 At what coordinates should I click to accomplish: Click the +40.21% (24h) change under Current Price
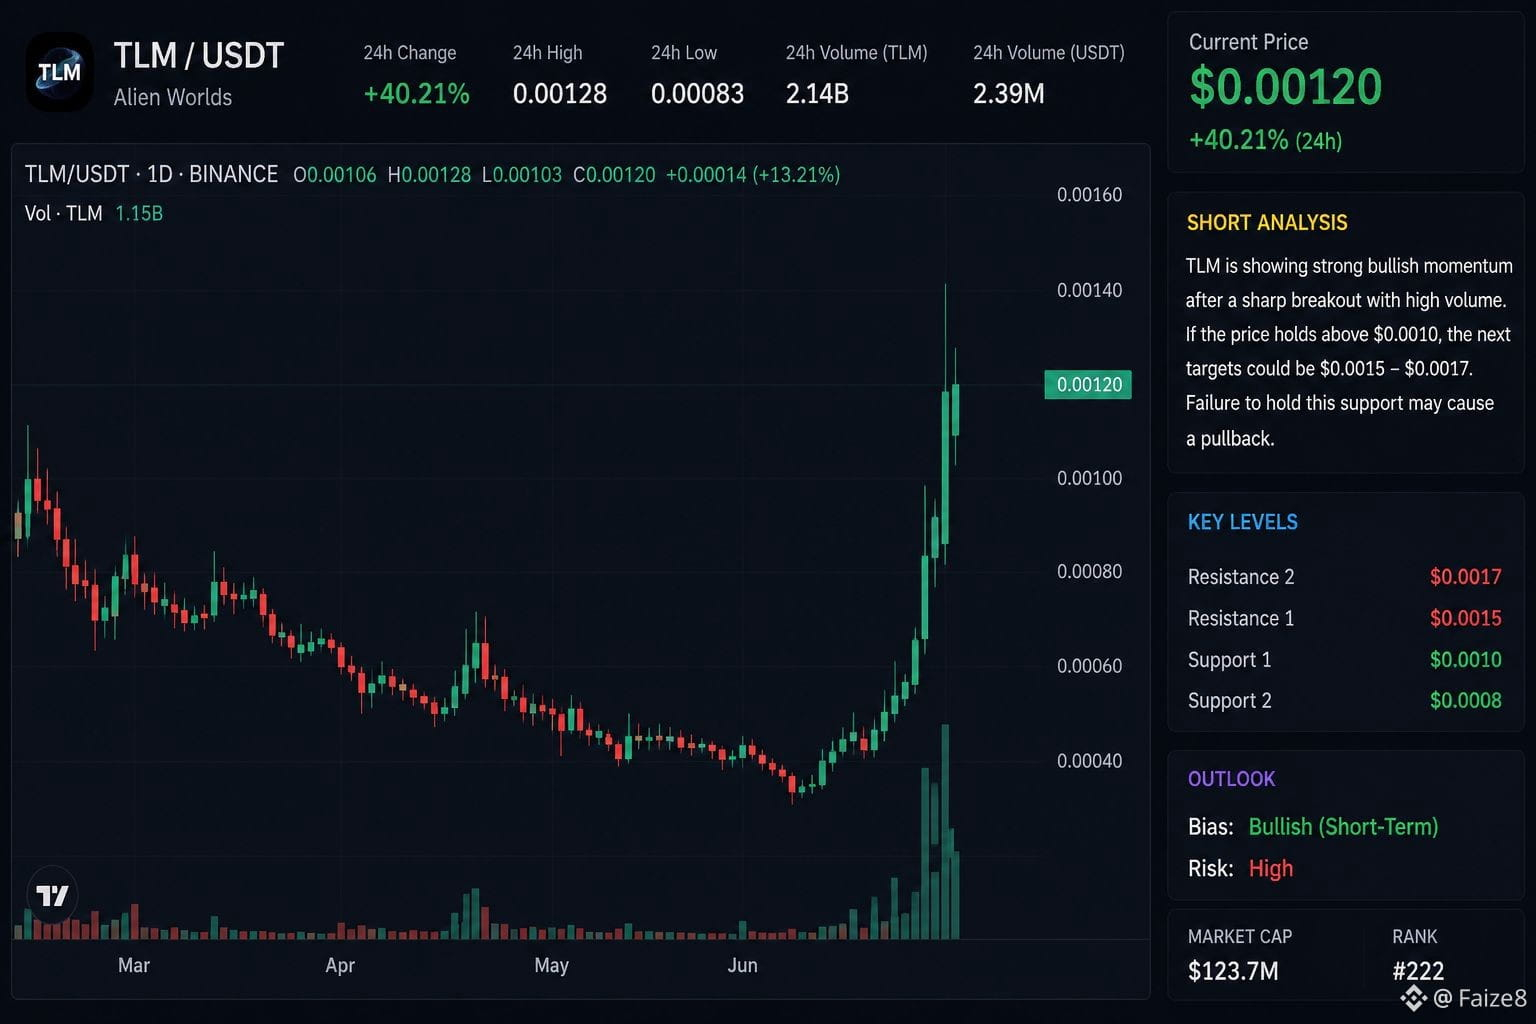click(x=1265, y=140)
